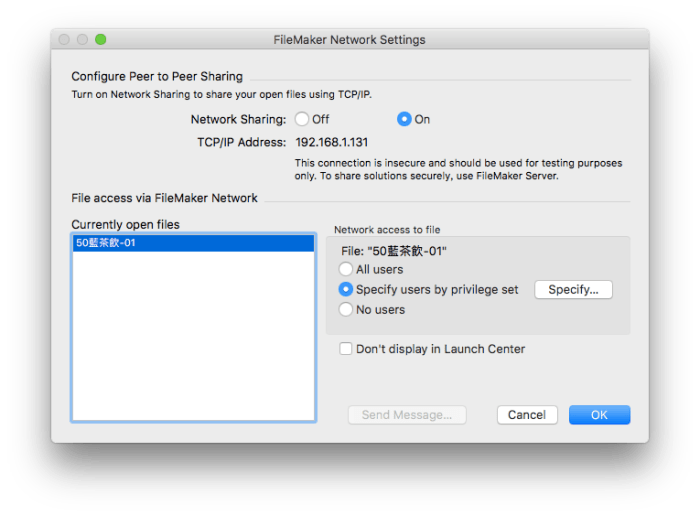Viewport: 700px width, 516px height.
Task: Click the FileMaker Network Settings title bar
Action: [349, 40]
